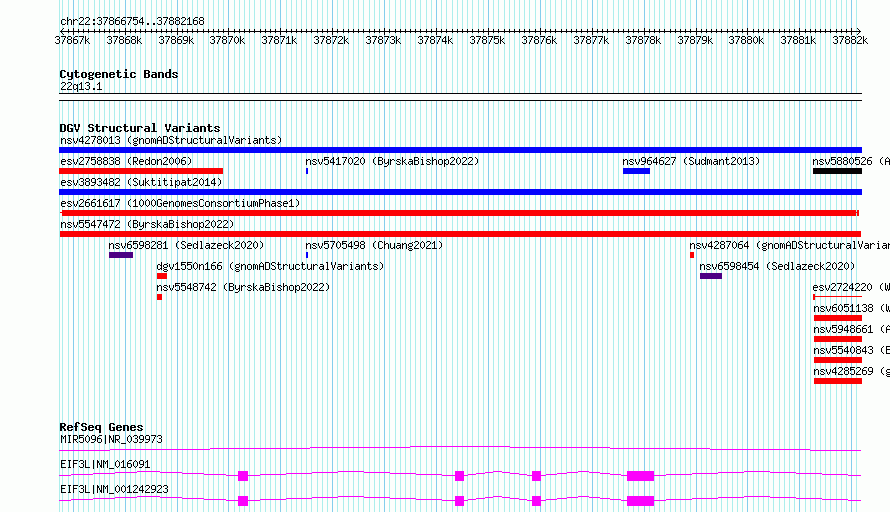Click the nsv5548742 (ByrskaBishop2022) label
Viewport: 890px width, 512px height.
pyautogui.click(x=243, y=287)
